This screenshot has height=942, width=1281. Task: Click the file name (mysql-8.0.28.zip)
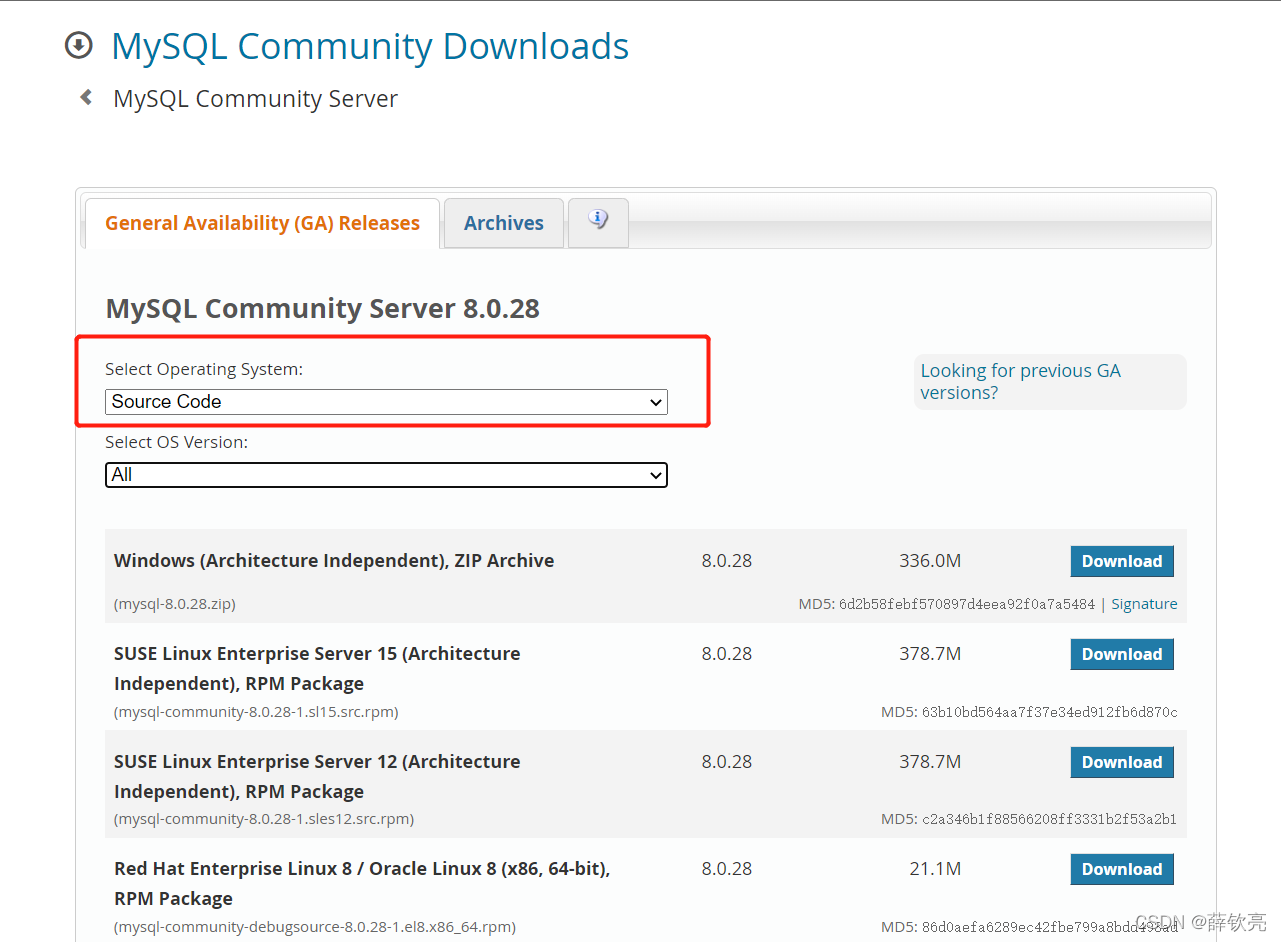point(175,604)
